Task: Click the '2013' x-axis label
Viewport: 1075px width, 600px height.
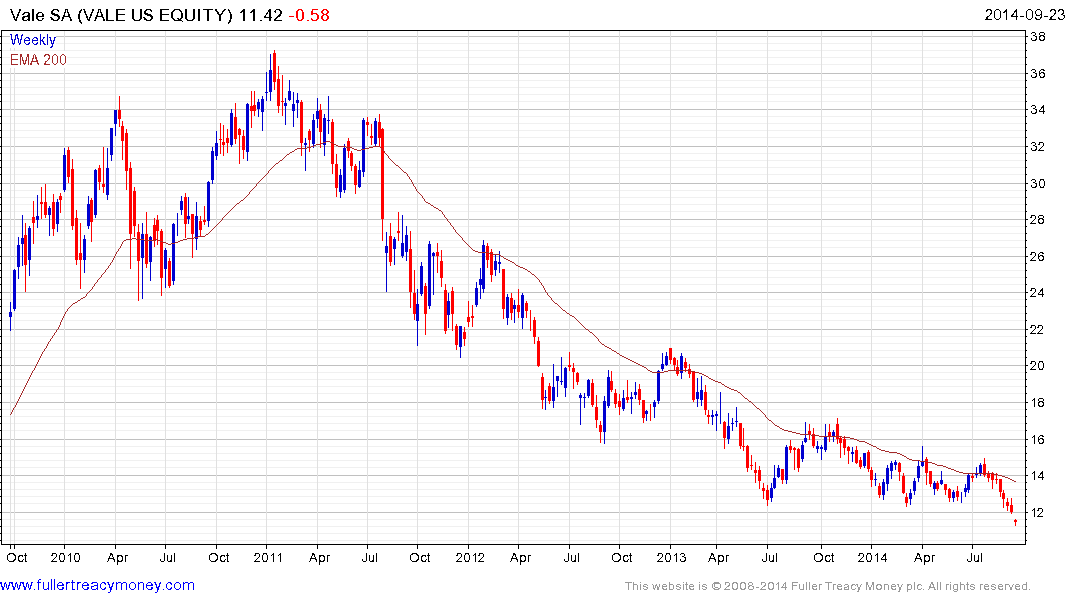Action: (671, 557)
